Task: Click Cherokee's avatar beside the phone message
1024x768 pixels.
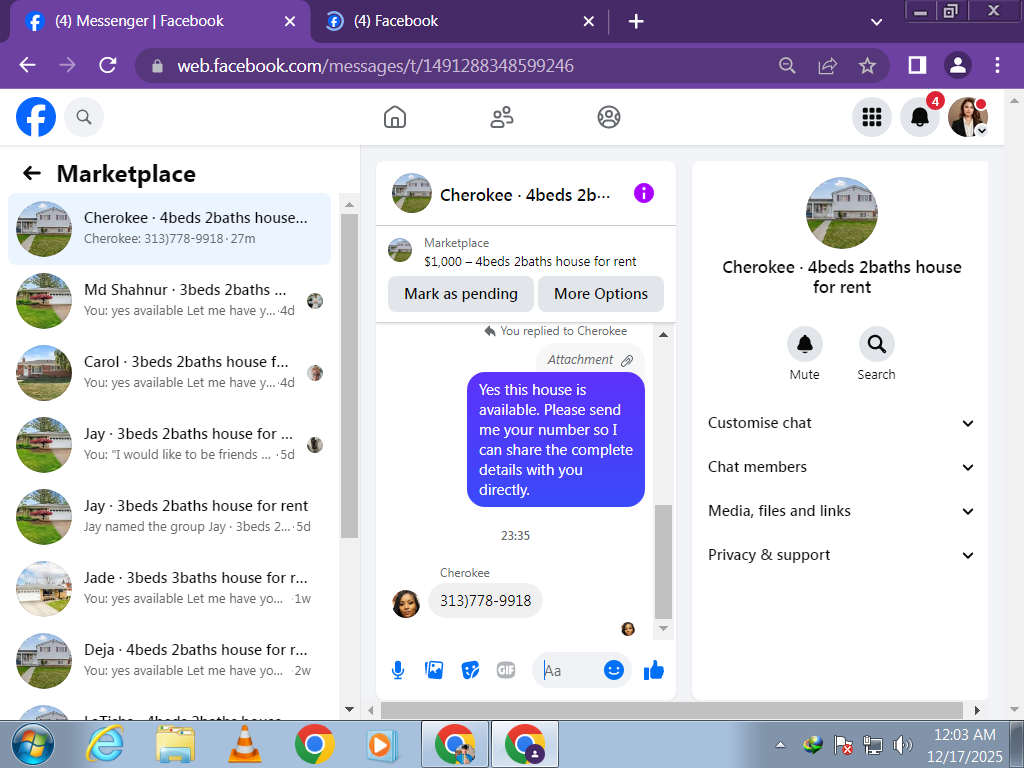Action: pos(406,603)
